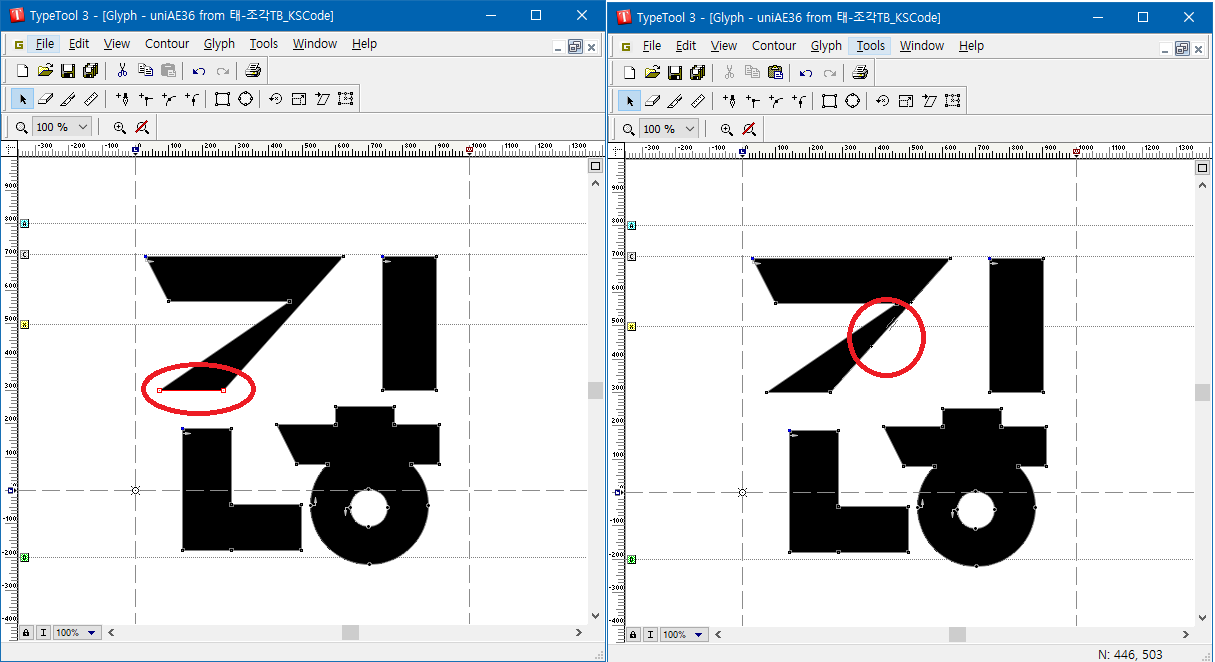Toggle the 'I' button at right window bottom

pyautogui.click(x=650, y=635)
